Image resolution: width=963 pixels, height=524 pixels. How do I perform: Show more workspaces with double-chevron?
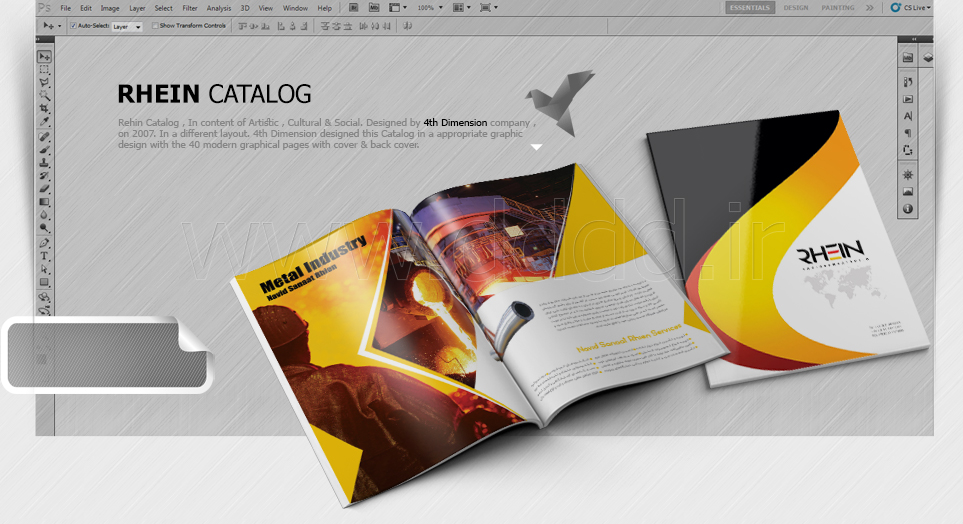[x=870, y=8]
